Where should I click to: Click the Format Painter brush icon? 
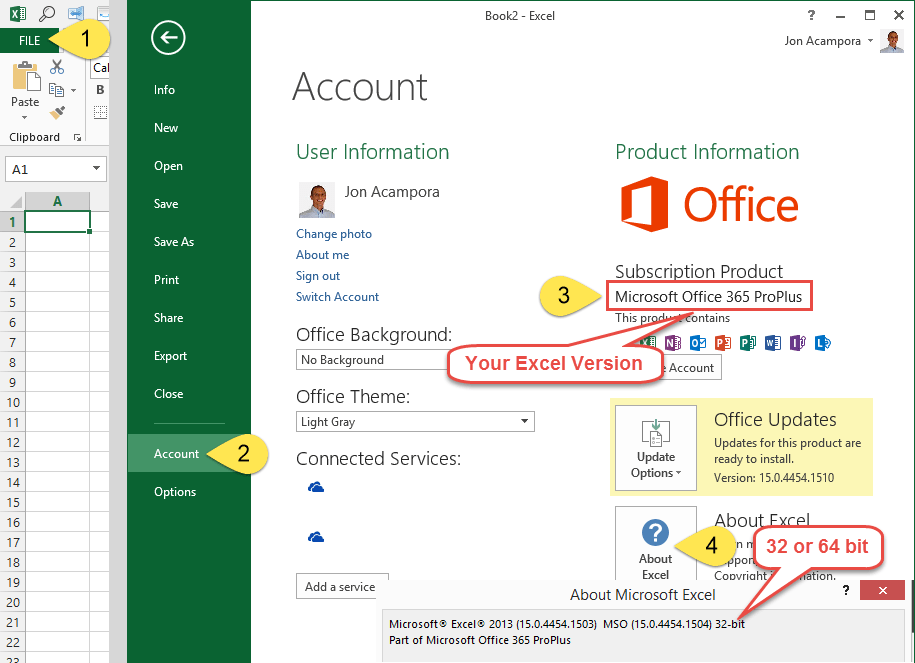57,113
